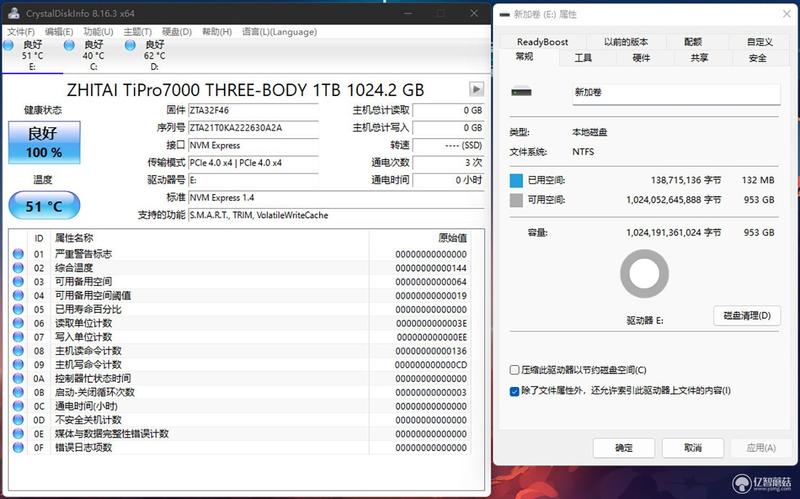The width and height of the screenshot is (800, 499).
Task: Click the disk usage donut chart
Action: coord(644,274)
